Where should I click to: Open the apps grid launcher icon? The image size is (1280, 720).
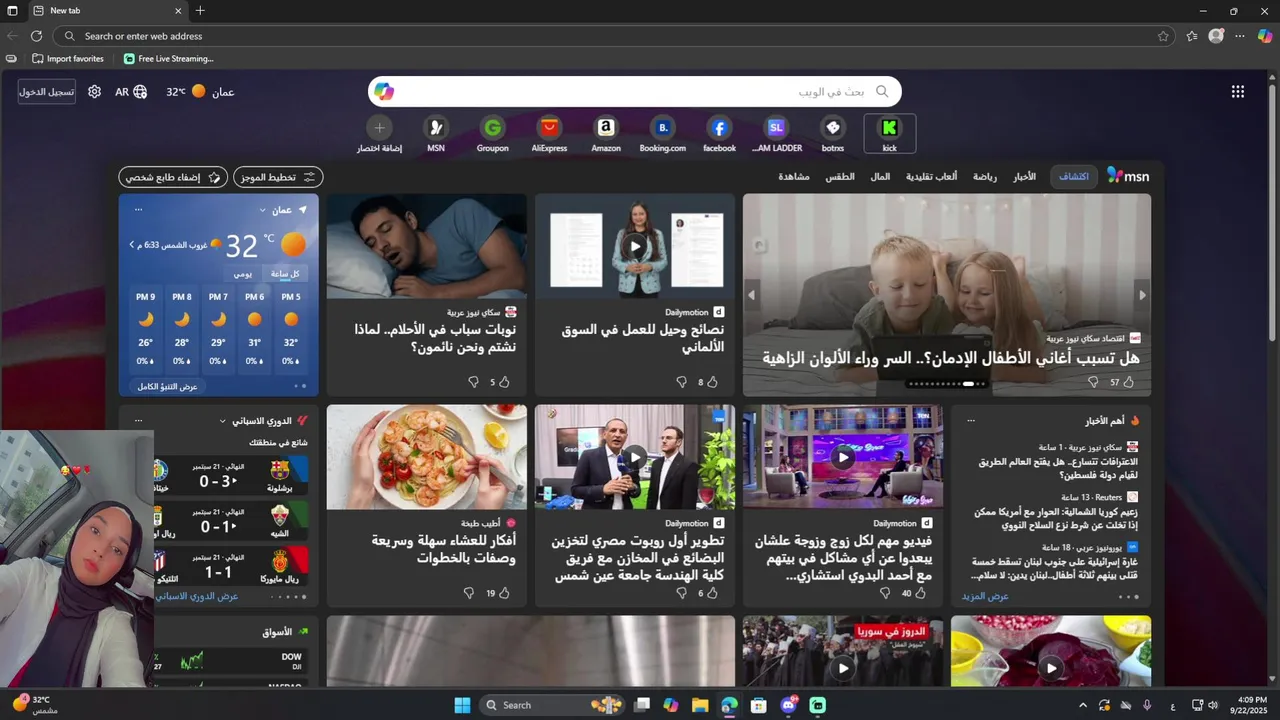[x=1238, y=92]
